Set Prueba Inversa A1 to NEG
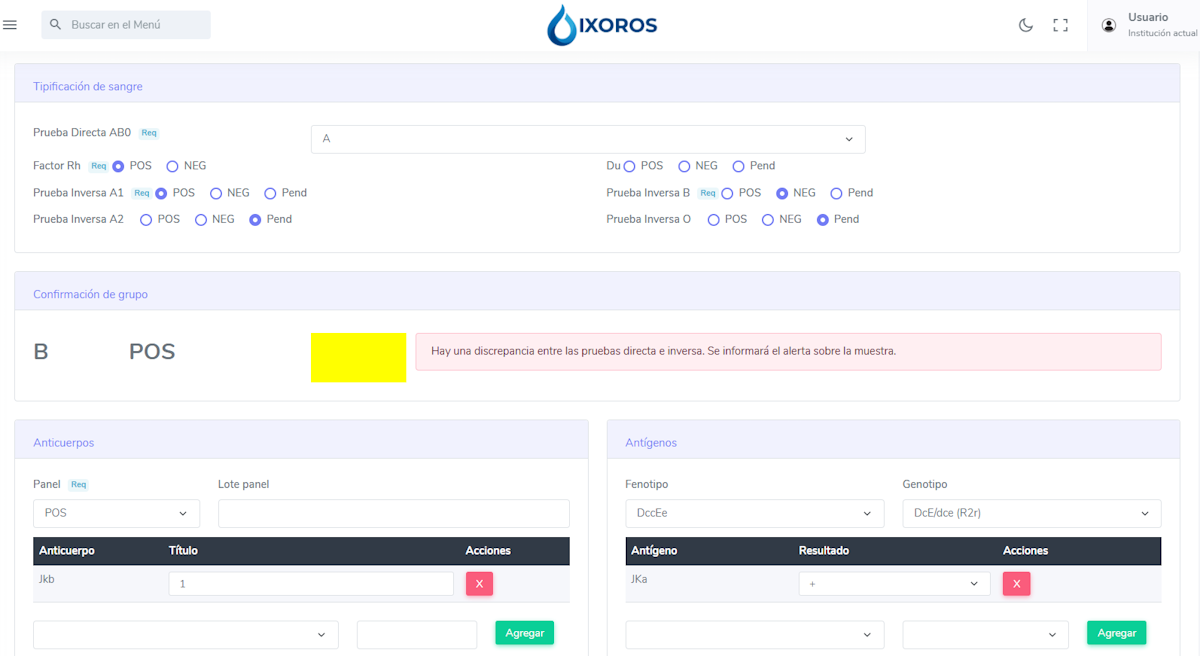Image resolution: width=1200 pixels, height=656 pixels. coord(216,193)
